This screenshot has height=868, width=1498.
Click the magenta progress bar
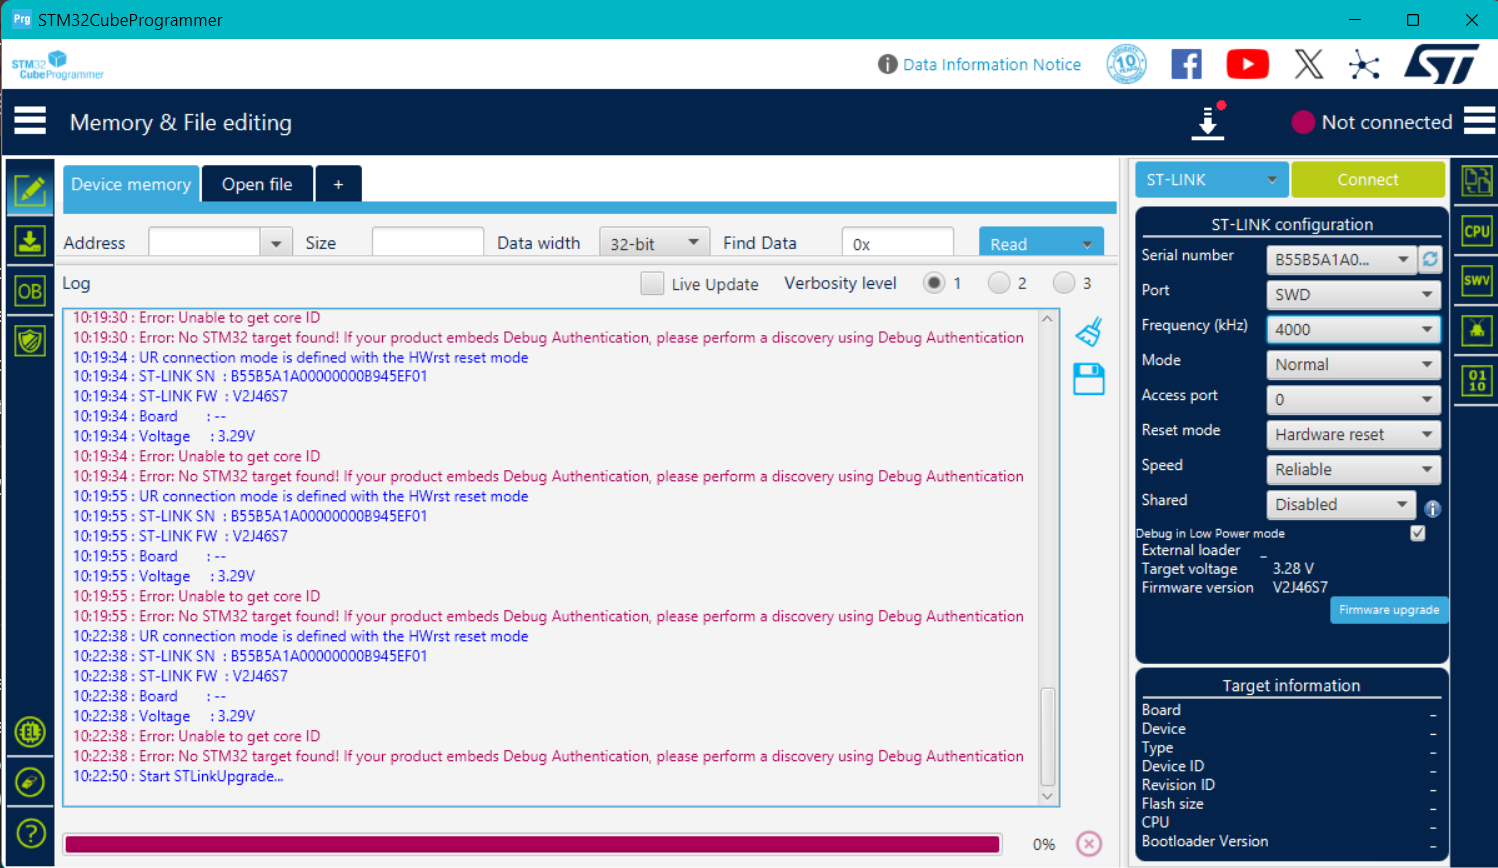[532, 844]
